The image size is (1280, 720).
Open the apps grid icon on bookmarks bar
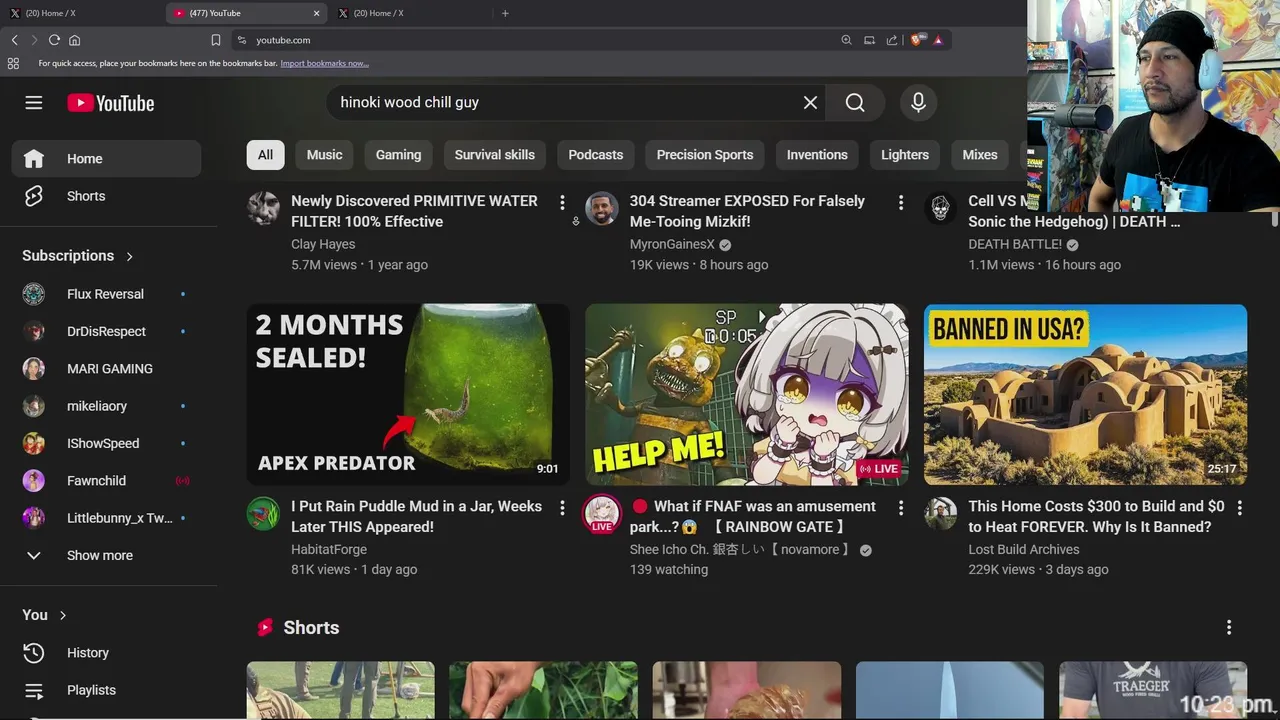13,63
